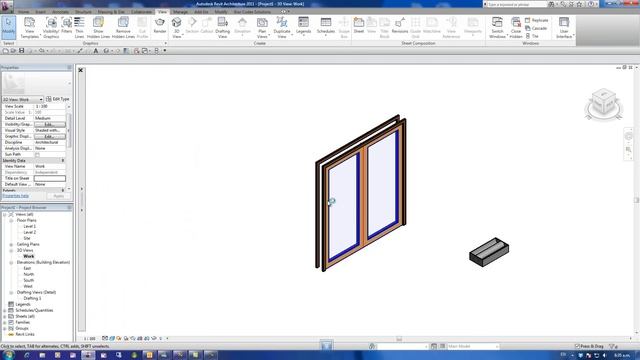Create a new Sheet

[x=359, y=25]
